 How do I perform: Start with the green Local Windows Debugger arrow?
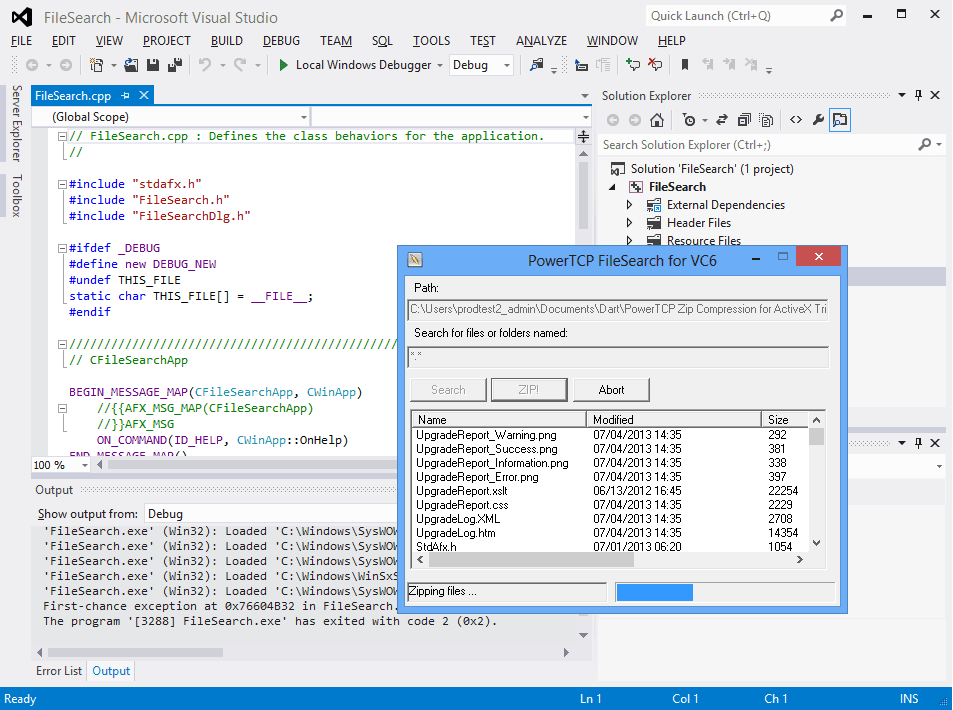[283, 65]
